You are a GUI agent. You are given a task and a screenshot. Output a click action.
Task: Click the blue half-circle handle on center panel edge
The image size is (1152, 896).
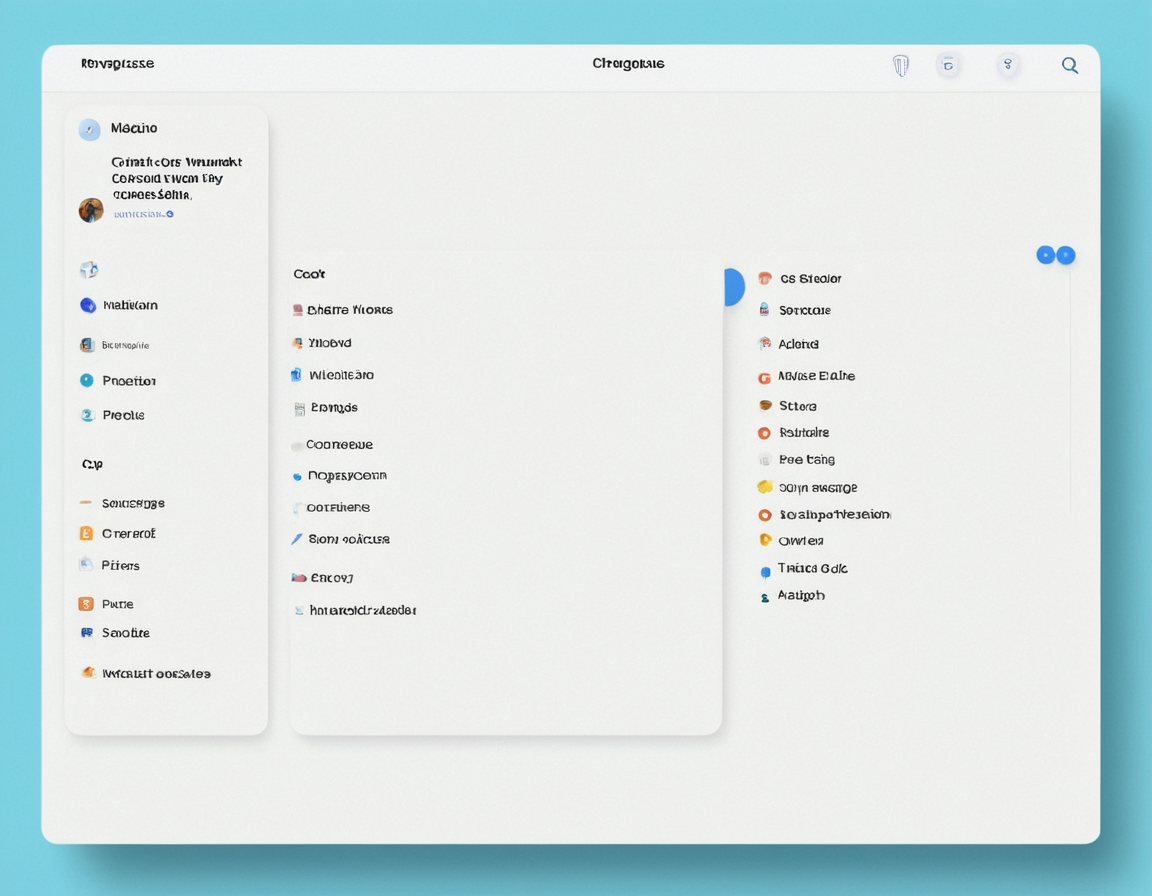(734, 287)
